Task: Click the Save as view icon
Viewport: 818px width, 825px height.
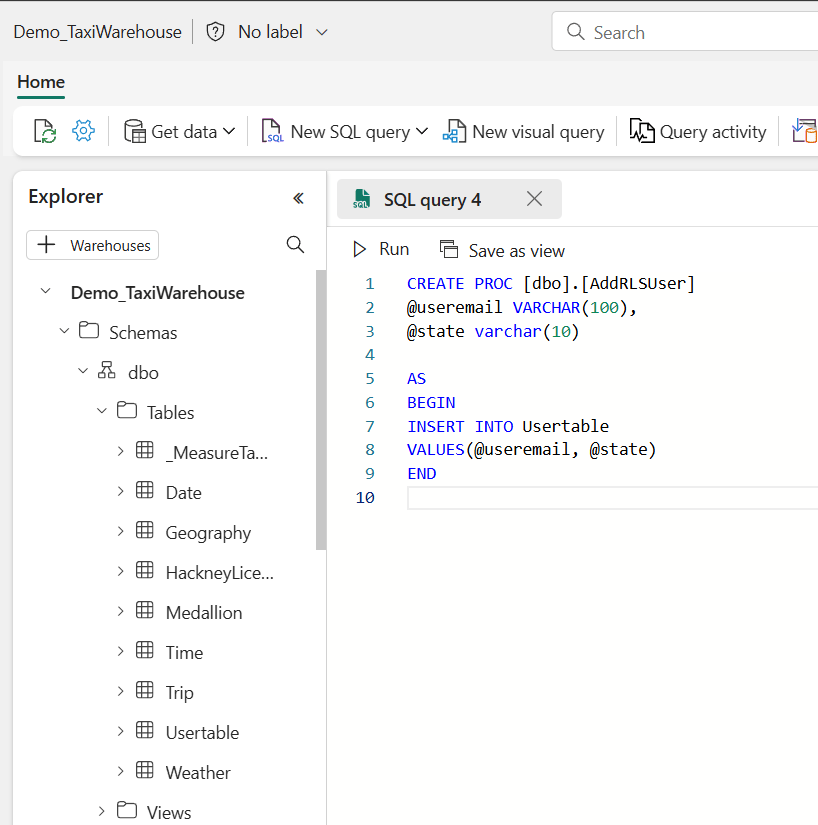Action: (450, 250)
